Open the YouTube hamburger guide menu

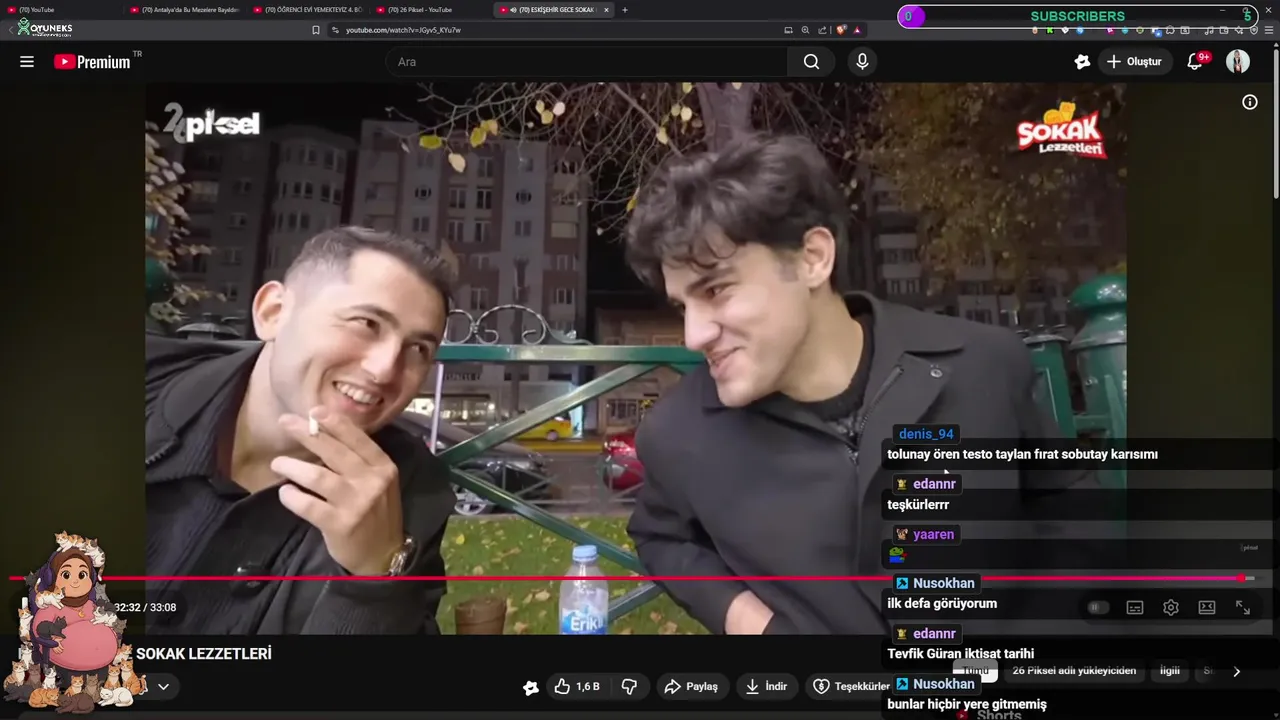(27, 62)
